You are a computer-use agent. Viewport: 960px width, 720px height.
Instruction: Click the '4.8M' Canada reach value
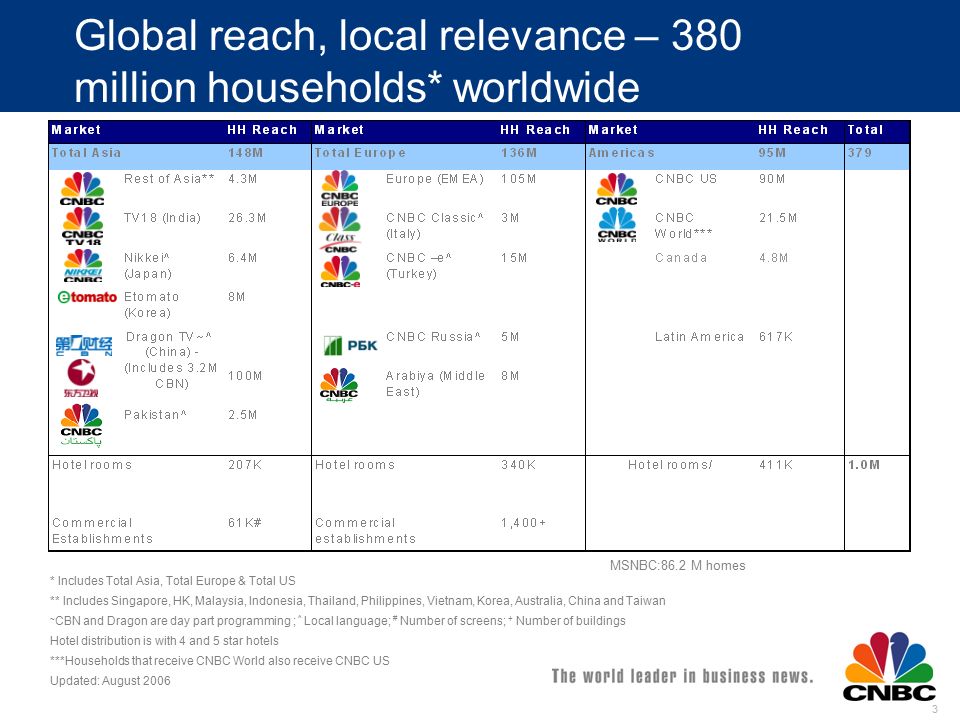773,258
